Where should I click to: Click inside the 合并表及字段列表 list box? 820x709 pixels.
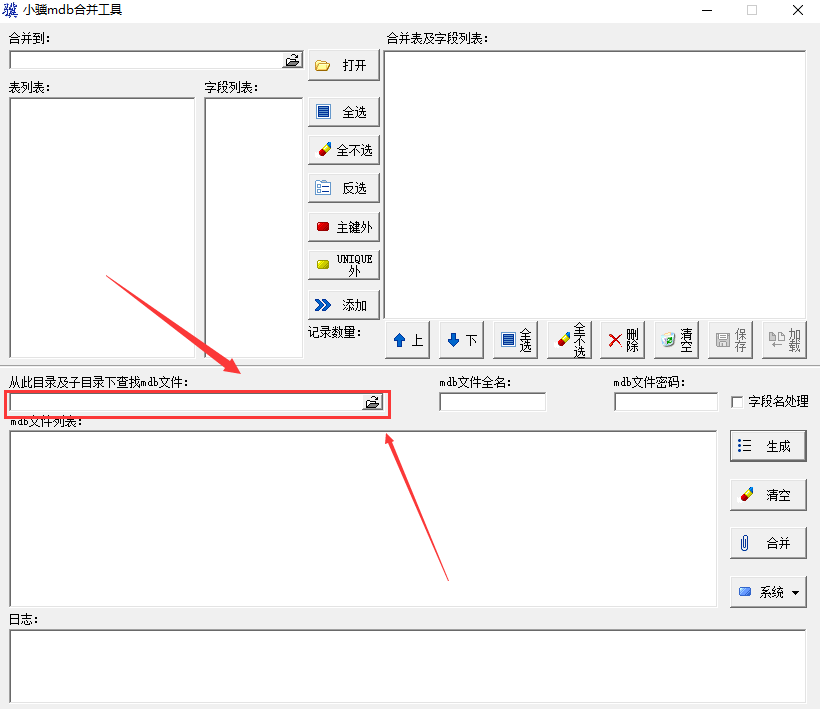pos(595,185)
